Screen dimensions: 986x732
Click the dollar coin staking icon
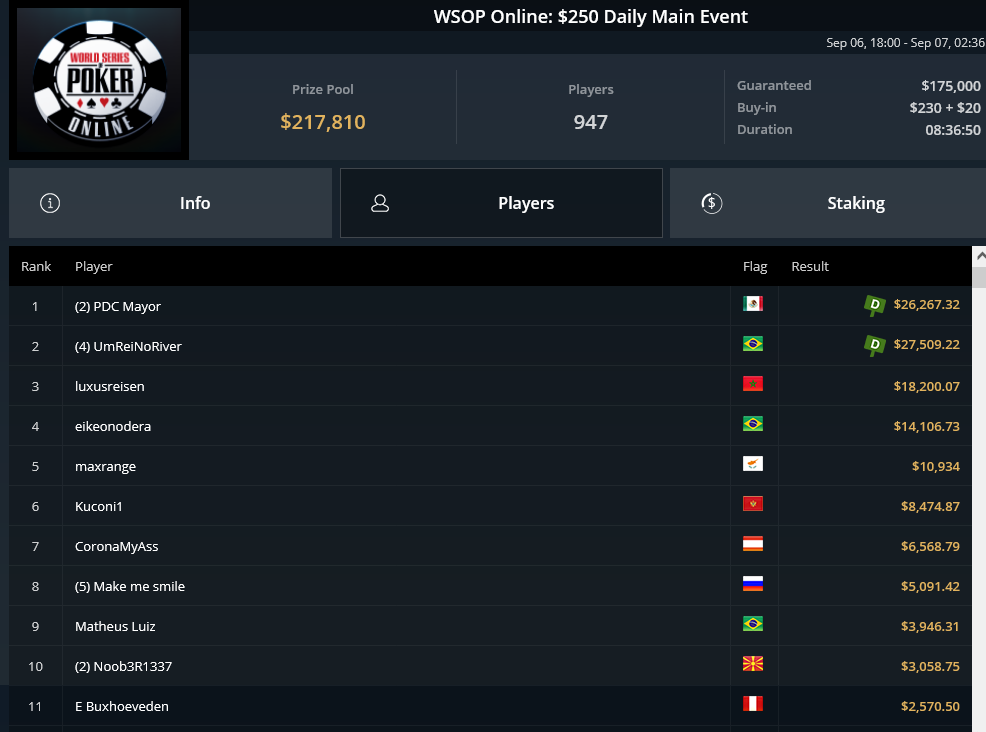[712, 203]
